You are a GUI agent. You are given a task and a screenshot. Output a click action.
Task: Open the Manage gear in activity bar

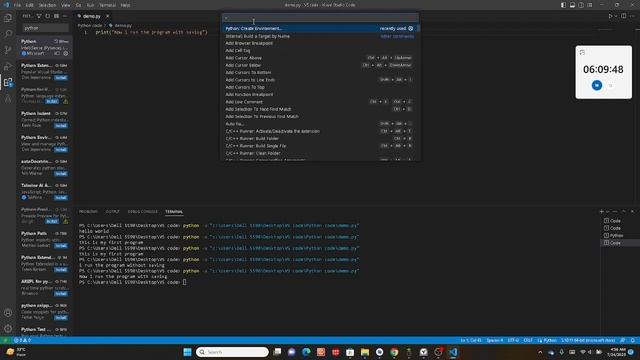click(8, 329)
